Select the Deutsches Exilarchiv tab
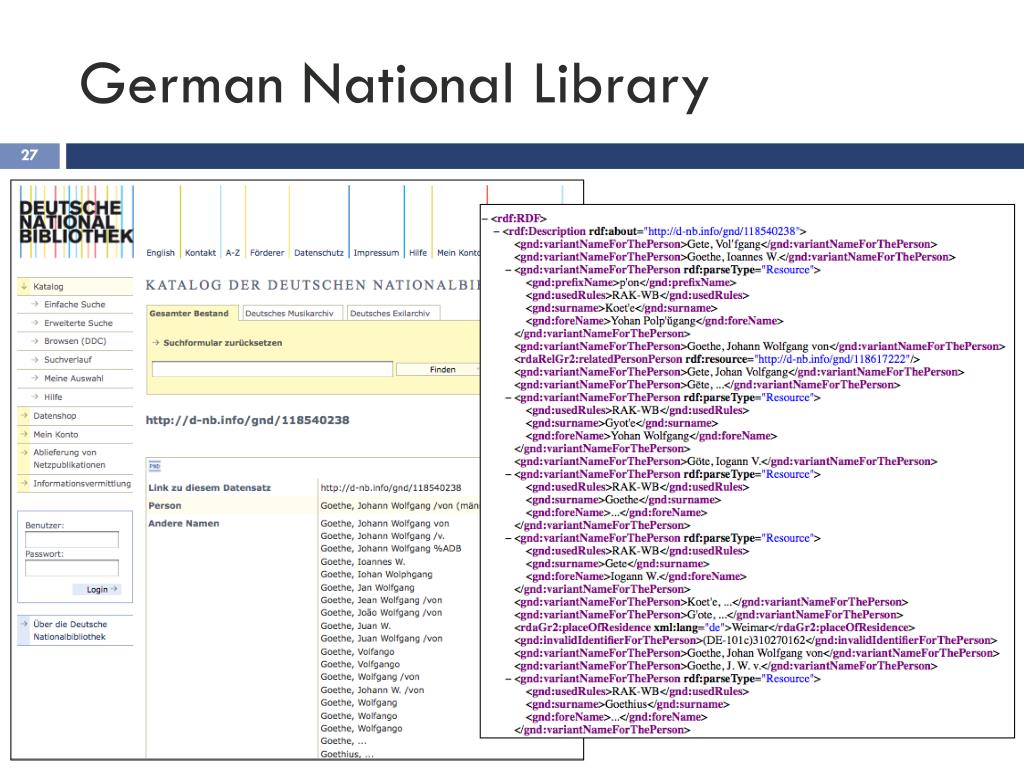This screenshot has height=768, width=1024. pos(391,313)
